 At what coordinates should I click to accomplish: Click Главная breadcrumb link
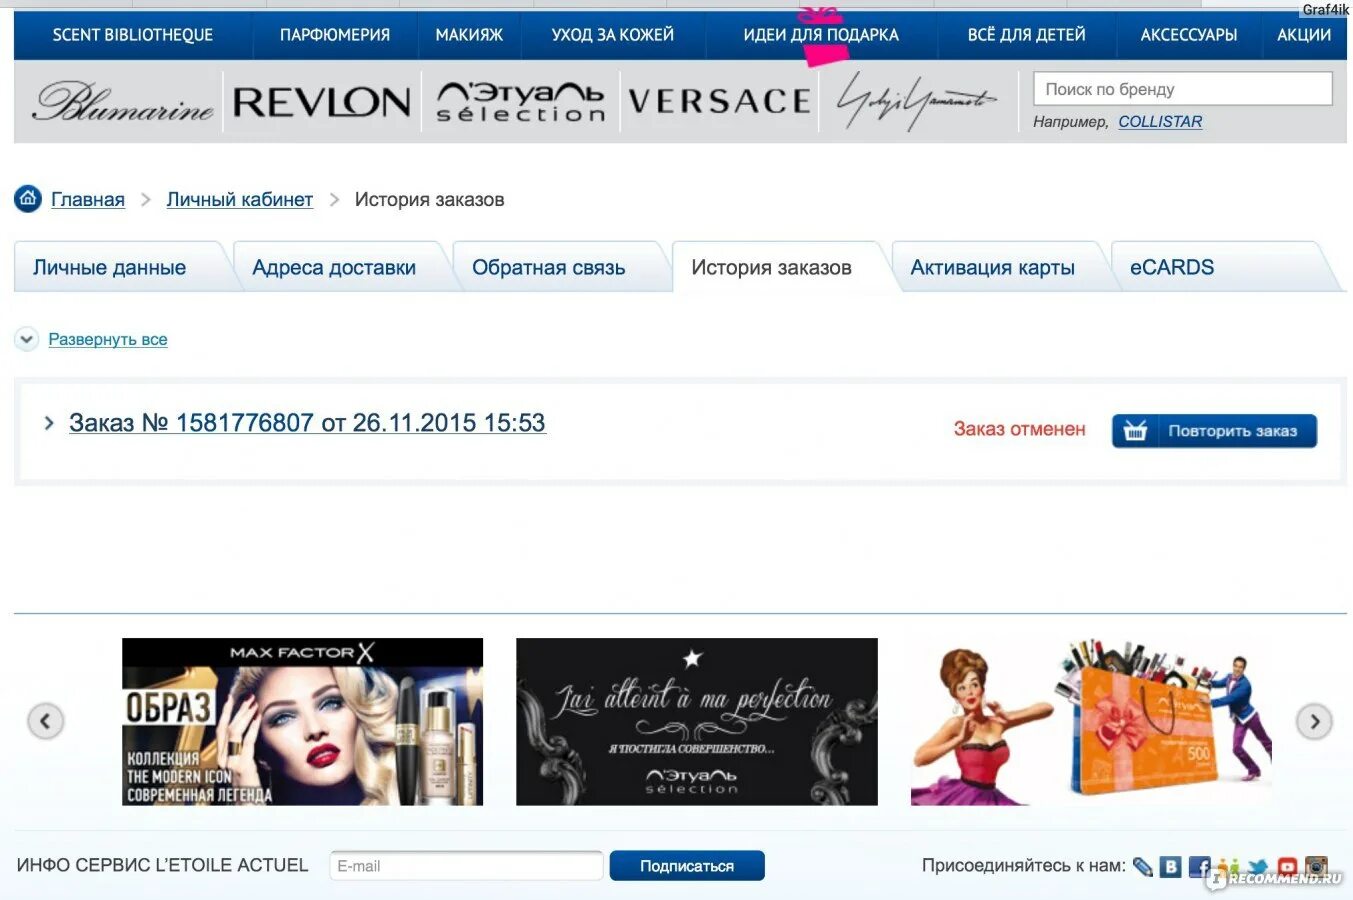pyautogui.click(x=88, y=200)
